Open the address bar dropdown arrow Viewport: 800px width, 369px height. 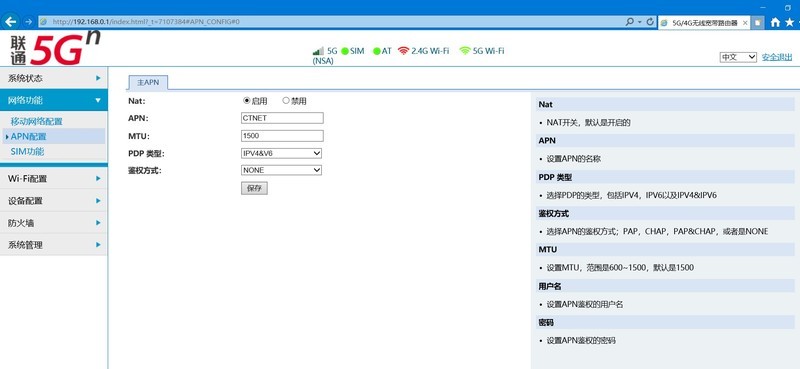(x=640, y=22)
